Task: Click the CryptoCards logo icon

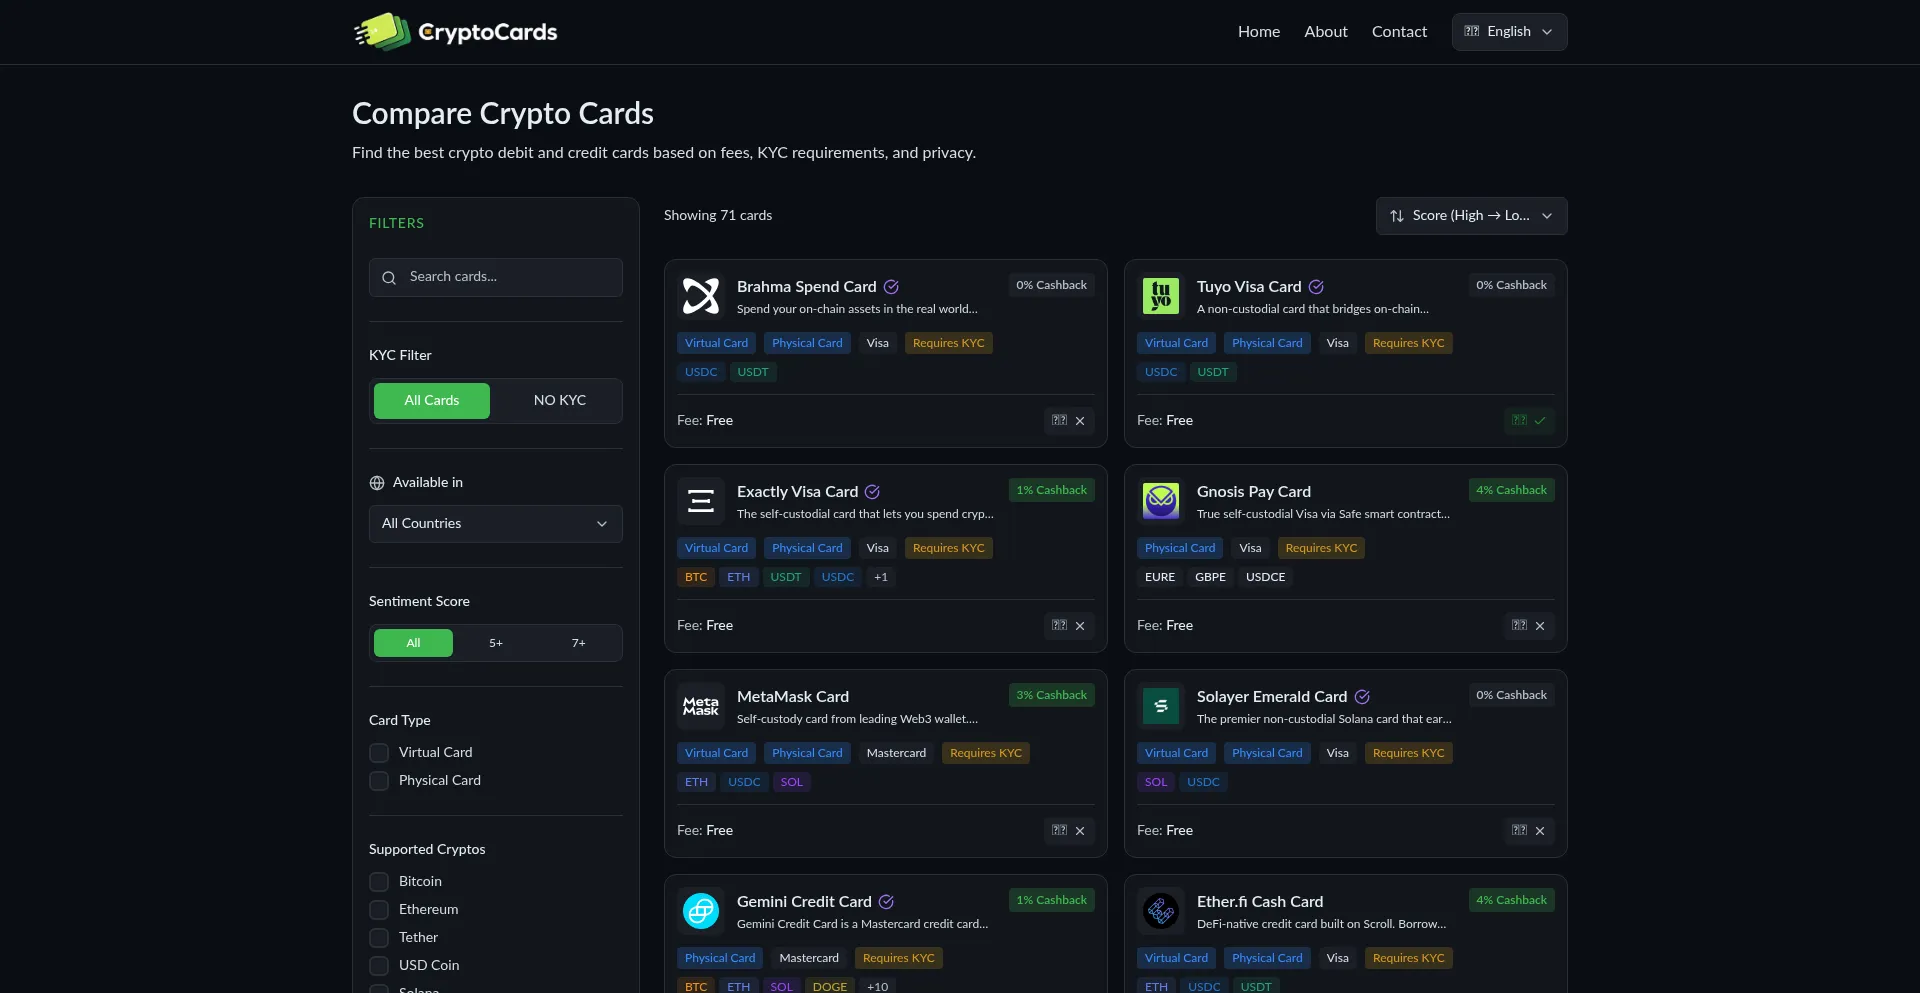Action: (382, 32)
